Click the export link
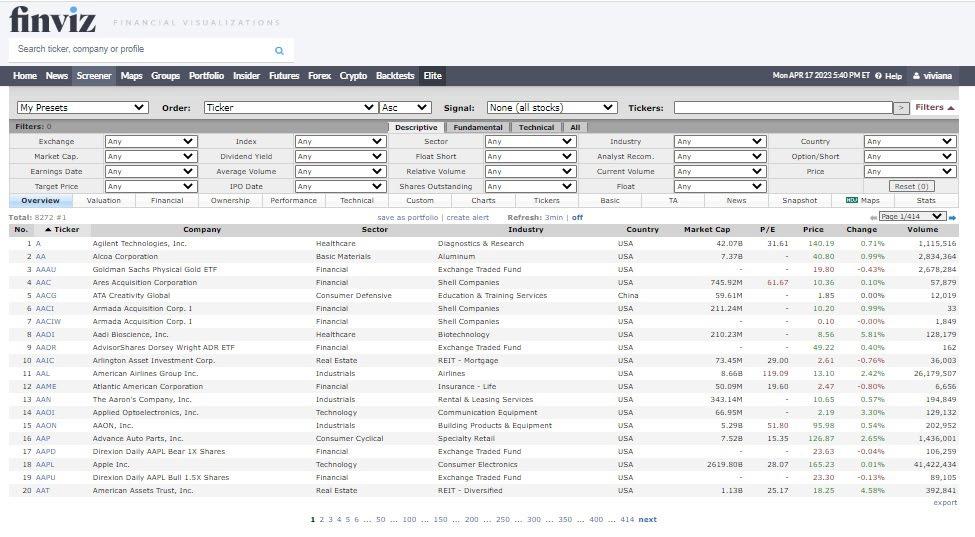This screenshot has width=975, height=537. click(x=945, y=503)
